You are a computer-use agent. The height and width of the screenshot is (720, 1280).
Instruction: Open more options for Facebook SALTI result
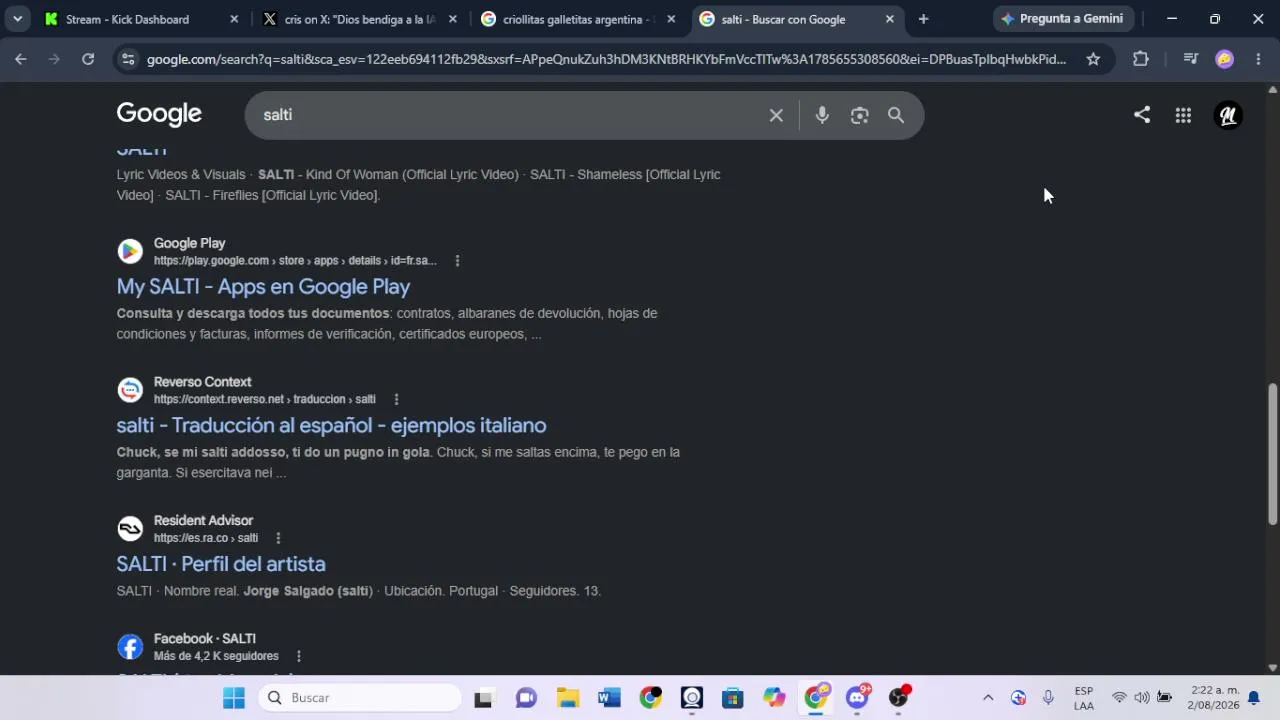click(298, 656)
